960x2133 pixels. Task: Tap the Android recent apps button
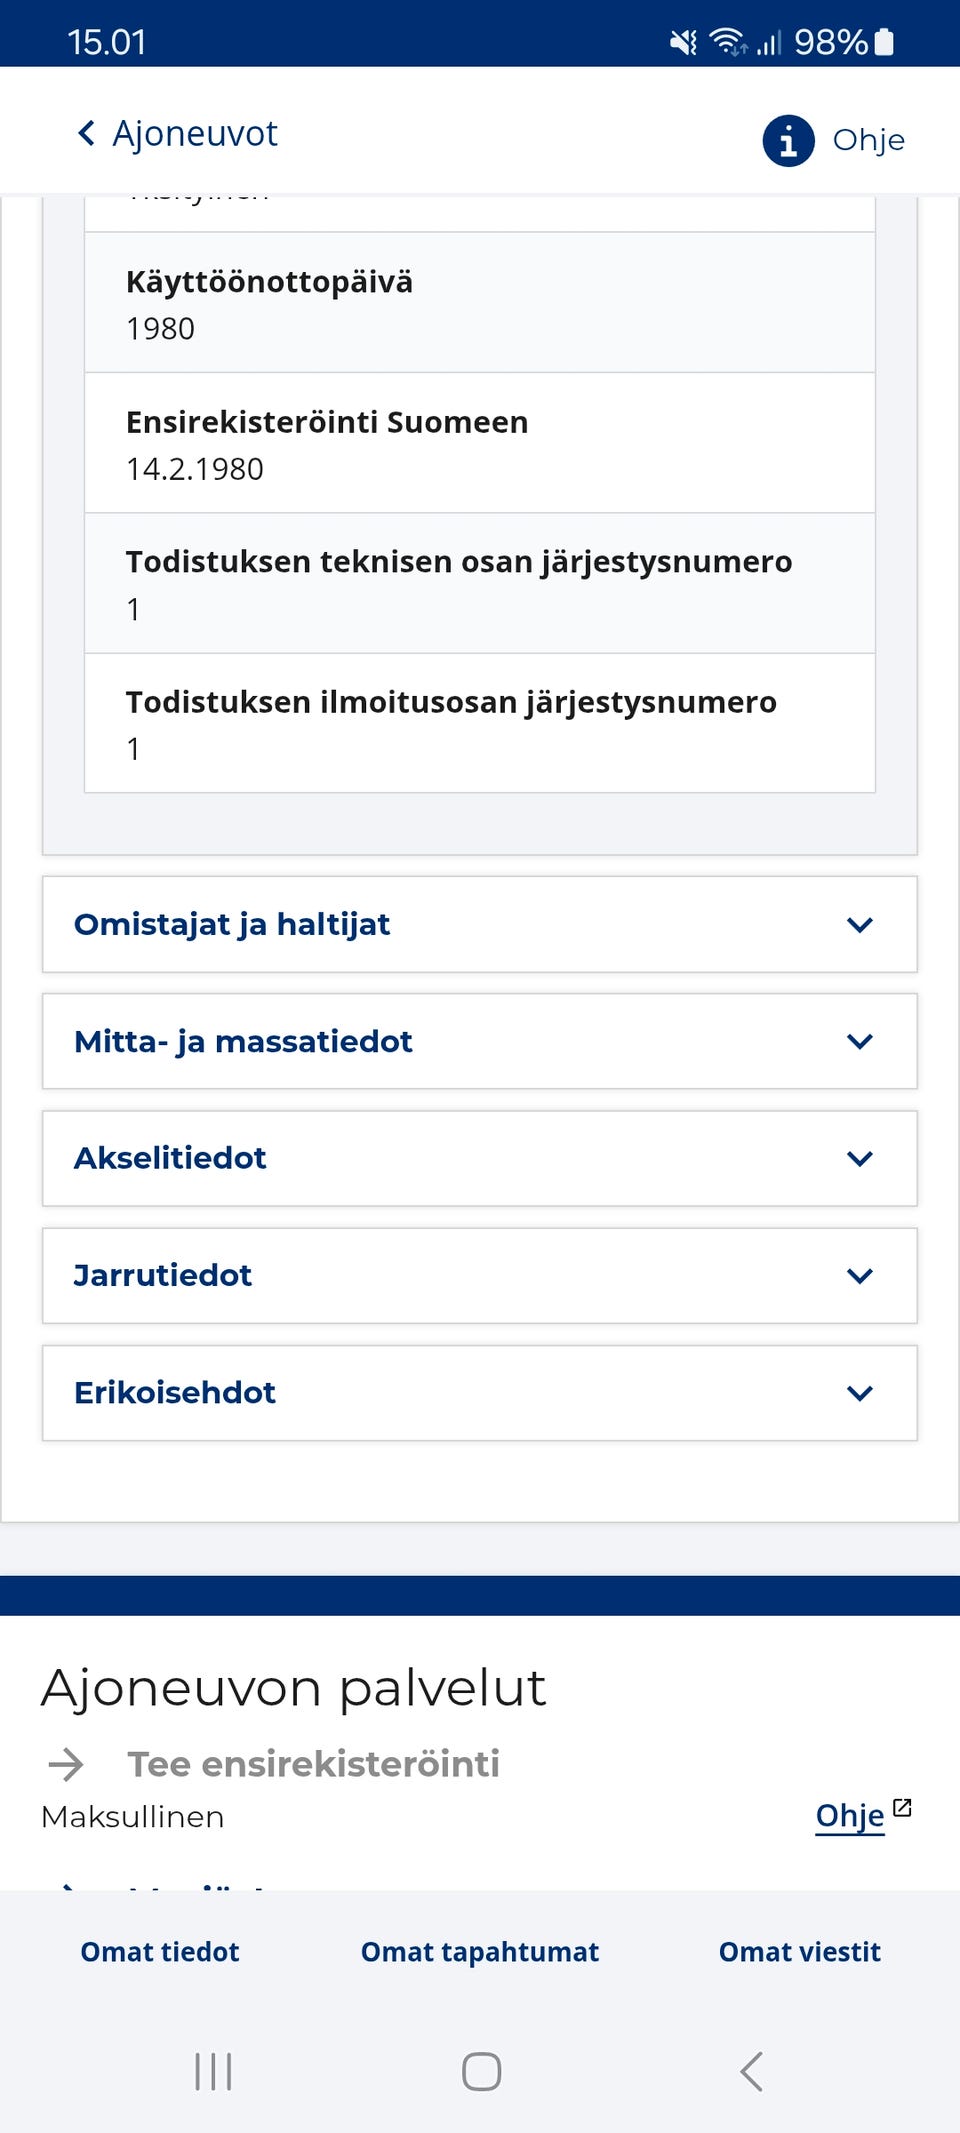coord(212,2072)
